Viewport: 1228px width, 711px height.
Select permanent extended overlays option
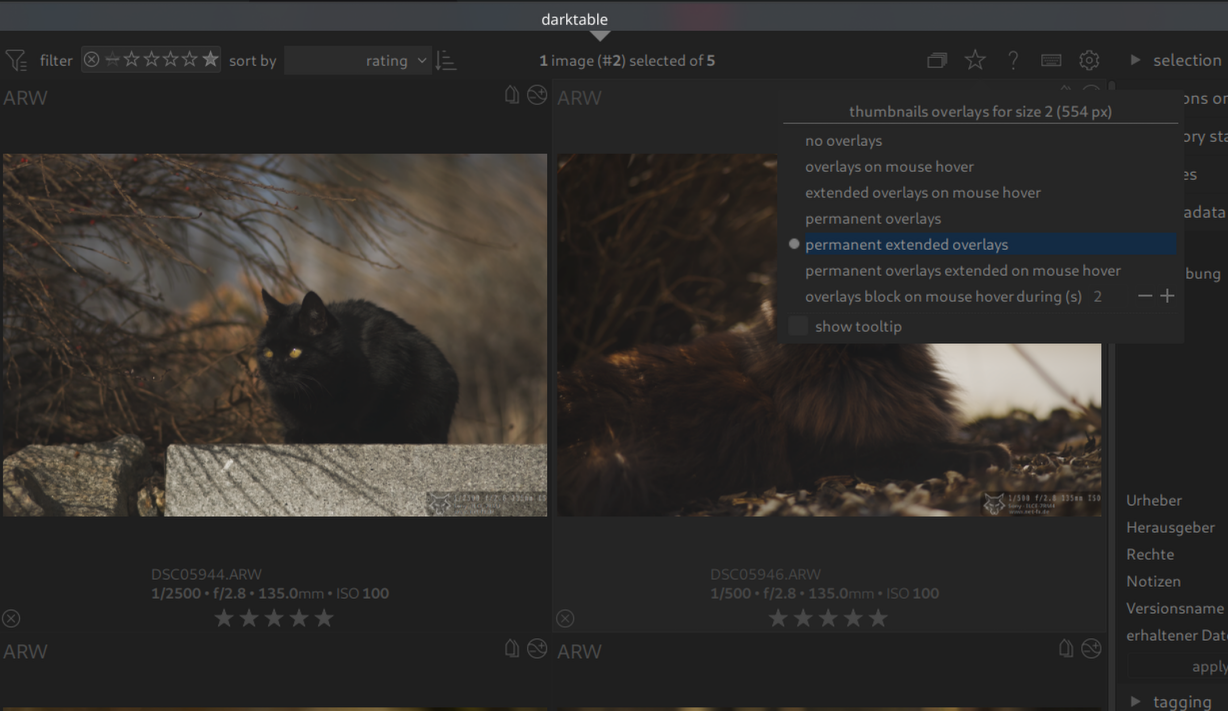pyautogui.click(x=906, y=245)
